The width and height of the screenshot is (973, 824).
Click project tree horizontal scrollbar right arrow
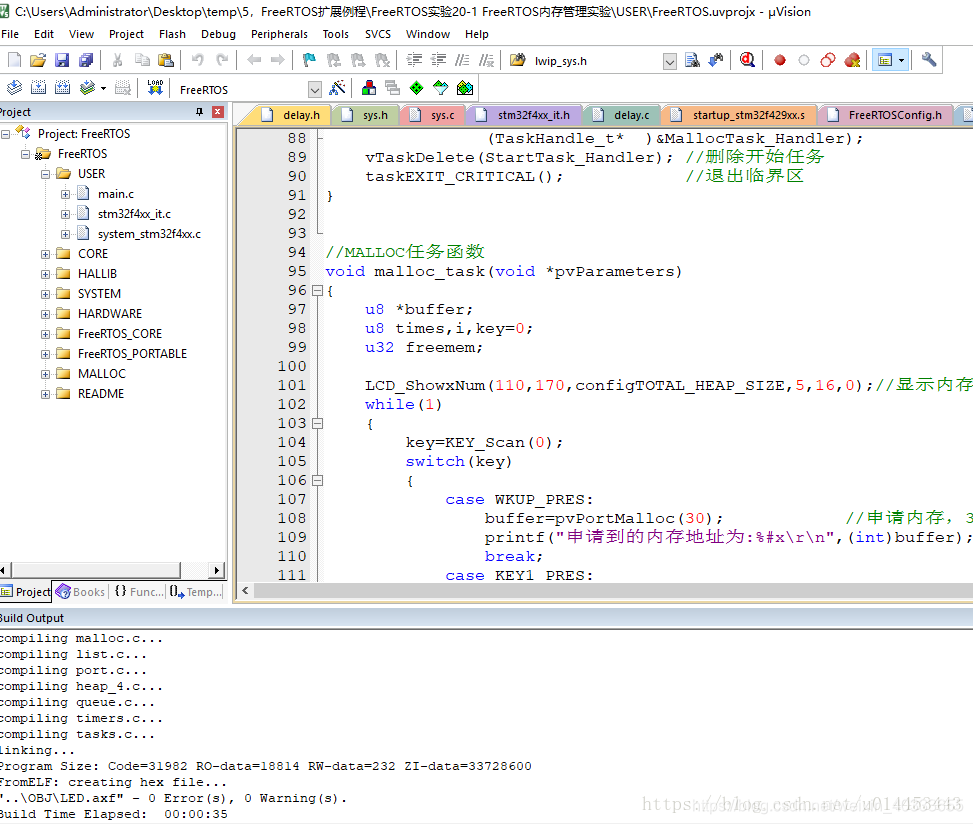point(216,570)
